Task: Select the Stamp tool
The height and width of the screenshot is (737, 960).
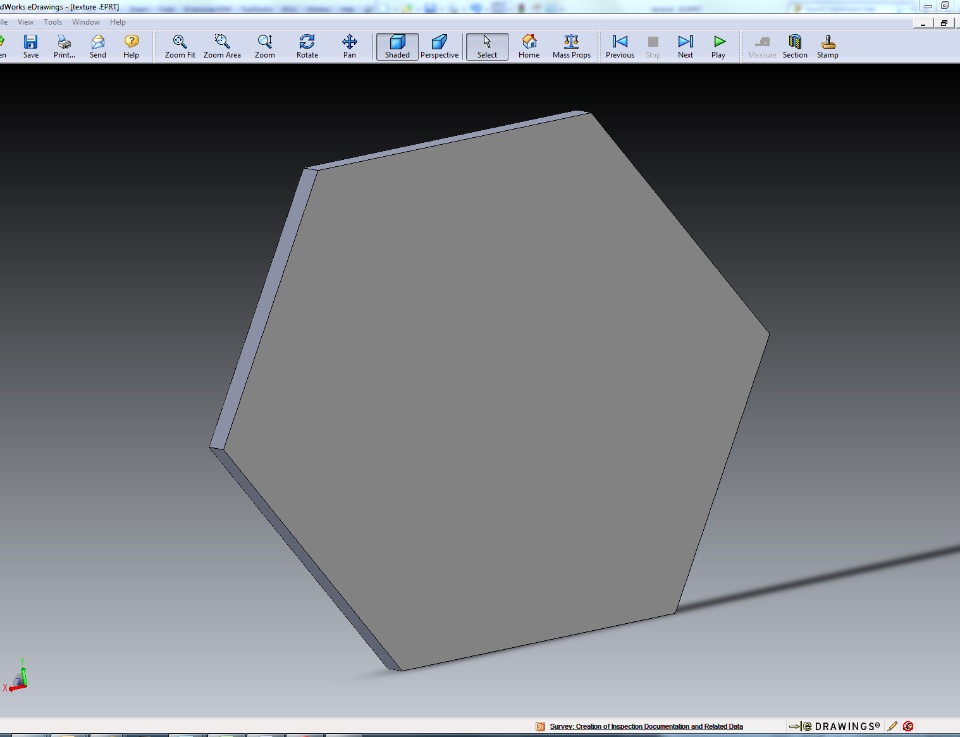Action: 828,46
